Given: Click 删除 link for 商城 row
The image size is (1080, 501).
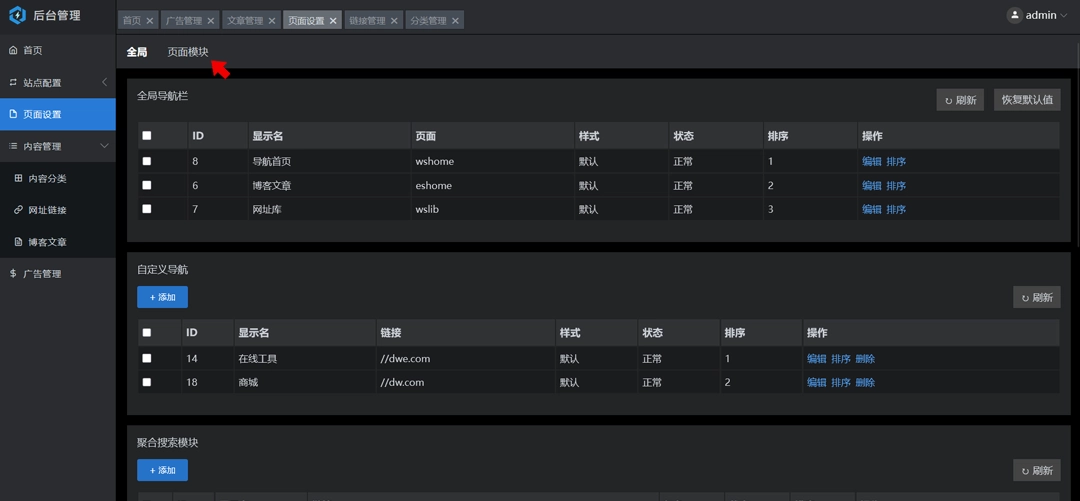Looking at the screenshot, I should [865, 382].
